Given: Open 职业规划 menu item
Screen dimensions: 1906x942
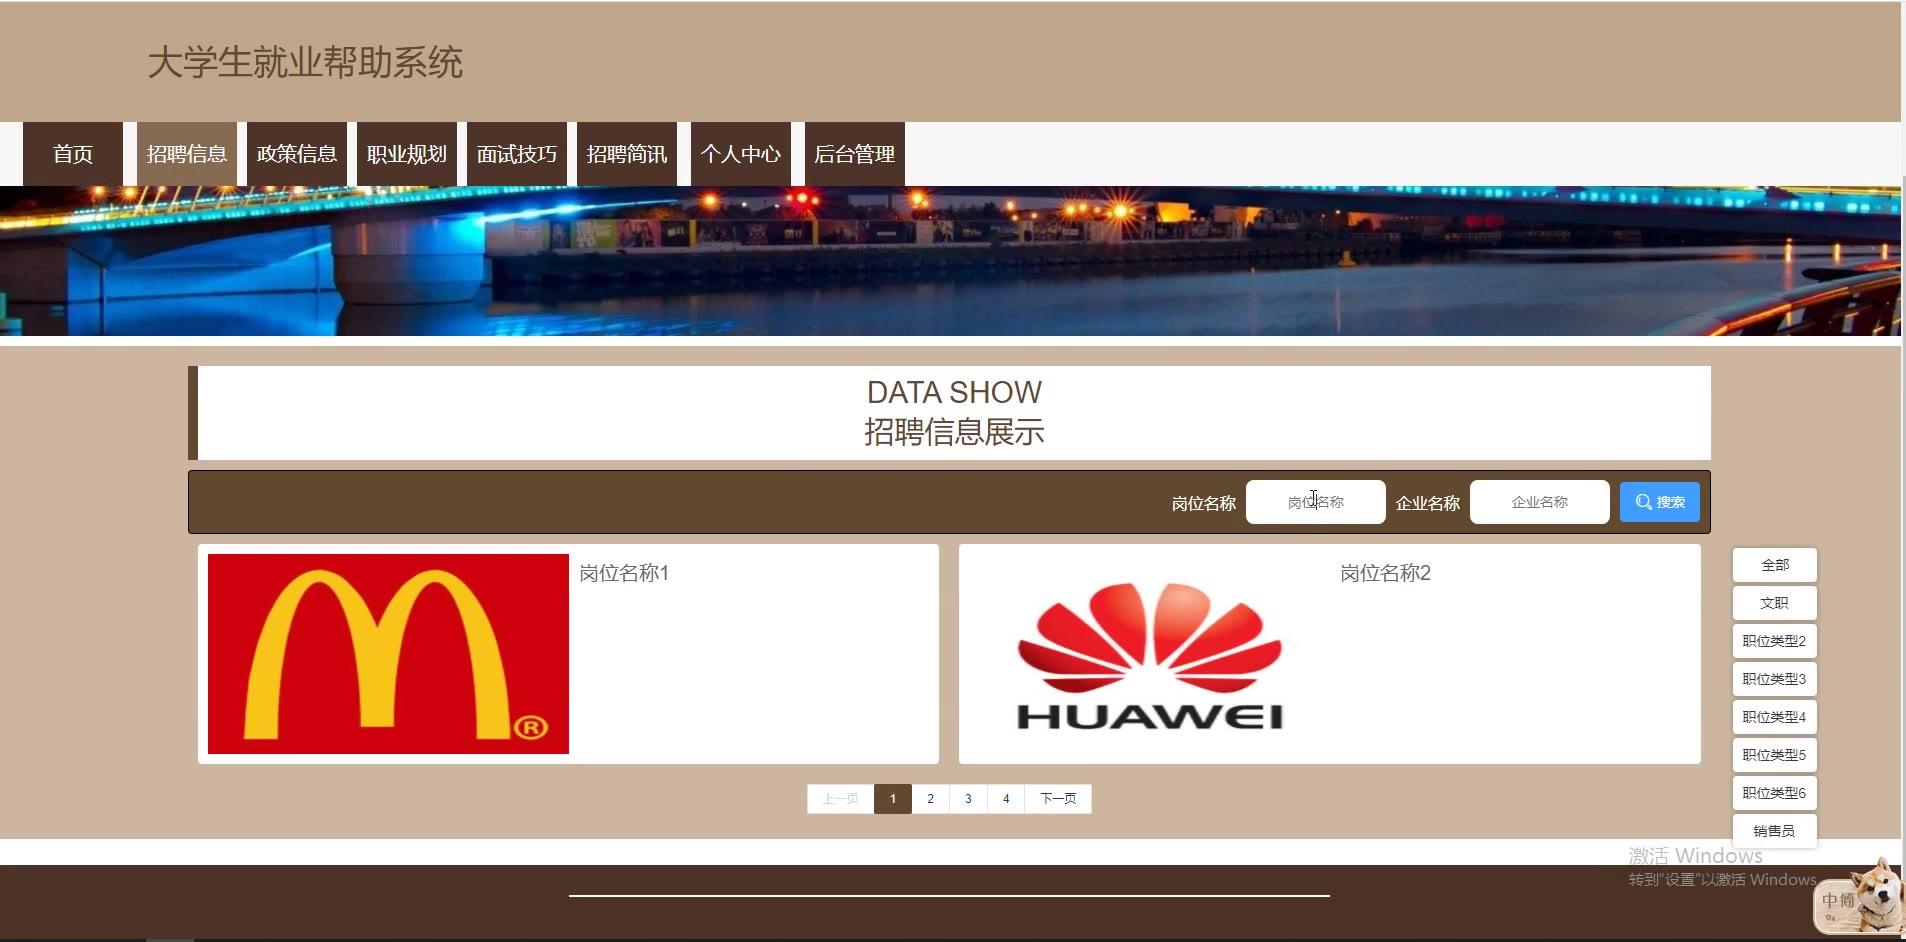Looking at the screenshot, I should [x=407, y=154].
